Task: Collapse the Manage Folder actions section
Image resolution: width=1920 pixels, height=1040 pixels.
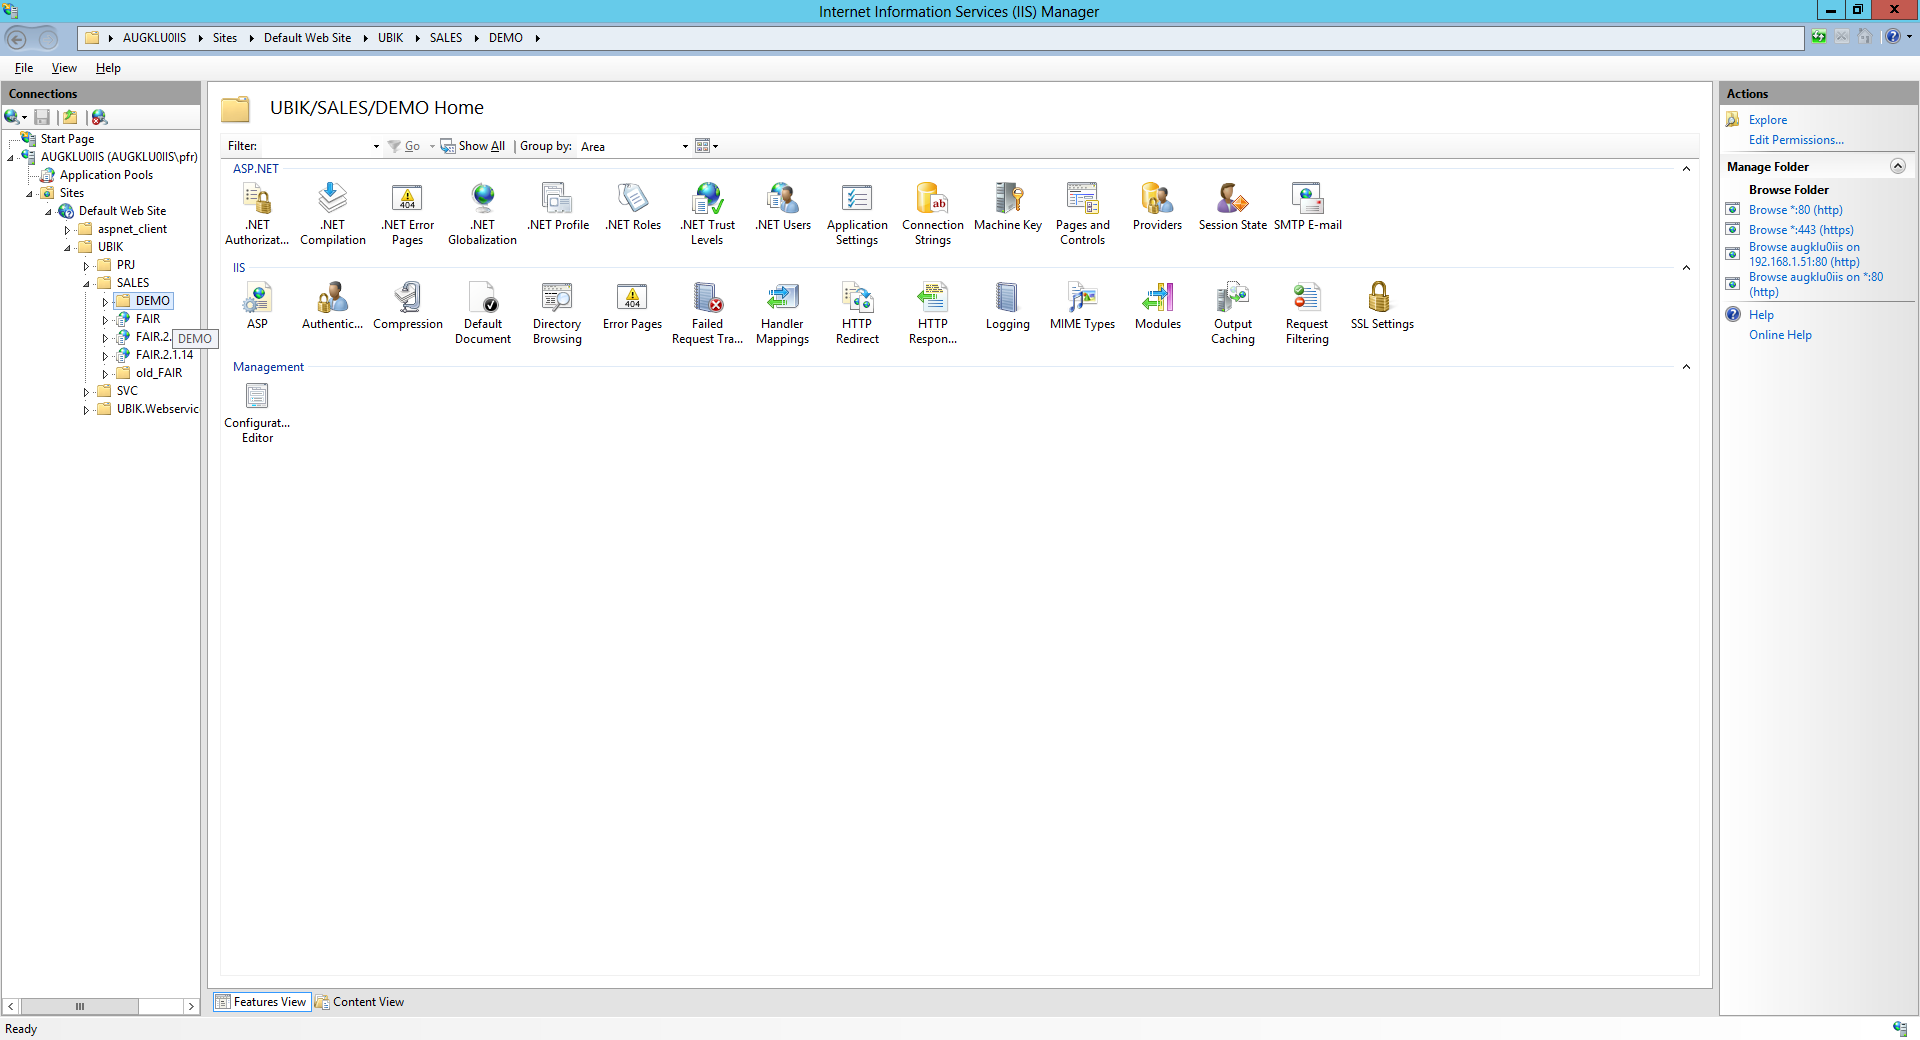Action: tap(1897, 167)
